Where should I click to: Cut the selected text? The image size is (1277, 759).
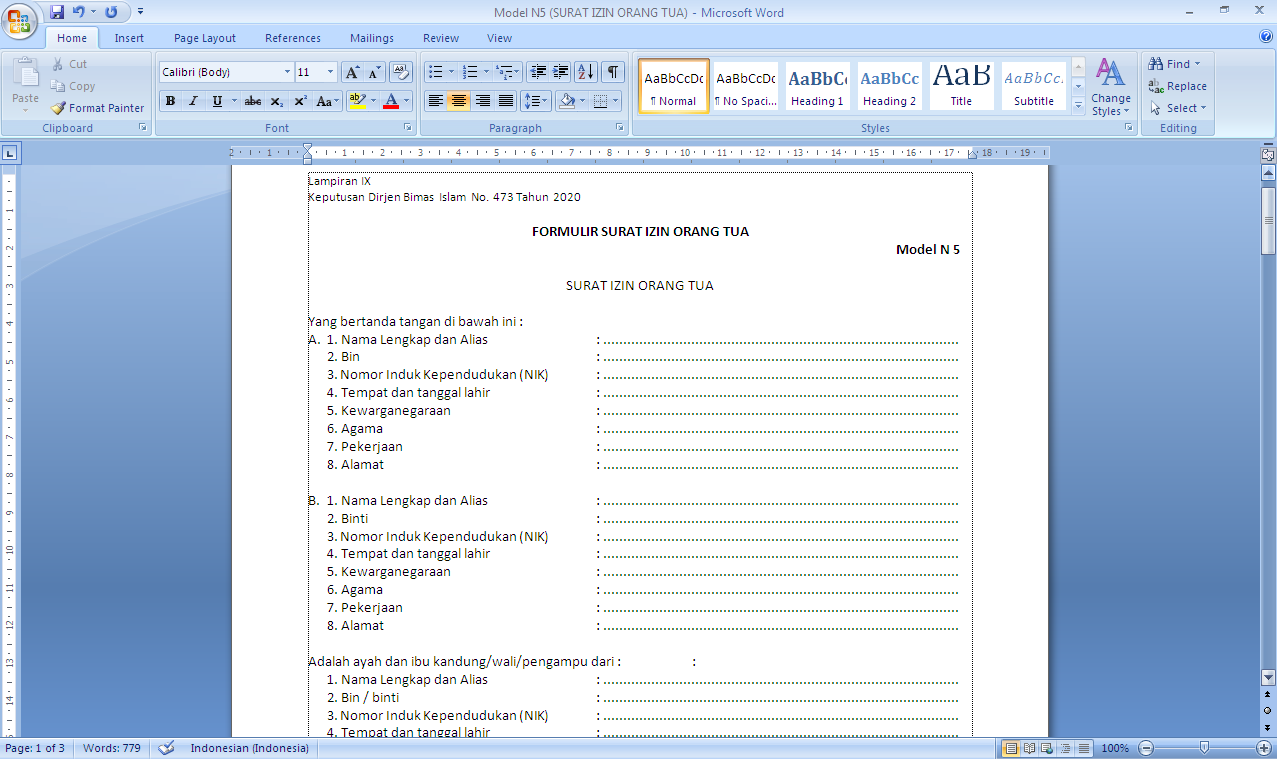tap(69, 64)
